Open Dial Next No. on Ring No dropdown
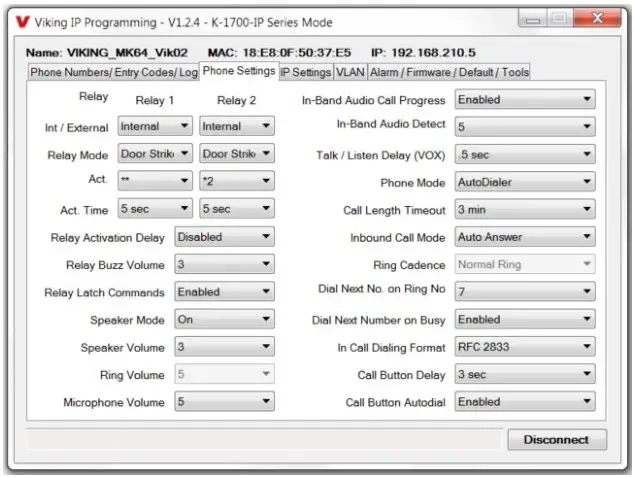The height and width of the screenshot is (477, 634). click(x=525, y=291)
